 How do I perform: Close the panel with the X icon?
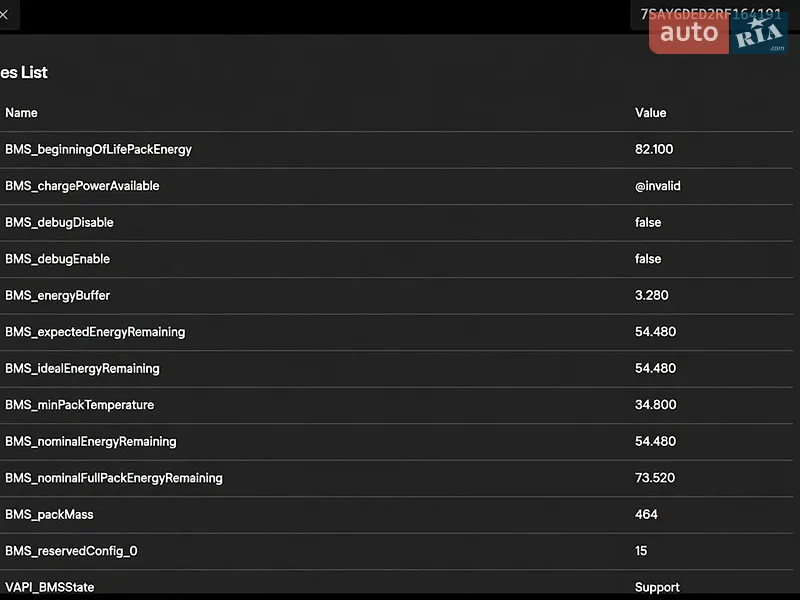[4, 15]
